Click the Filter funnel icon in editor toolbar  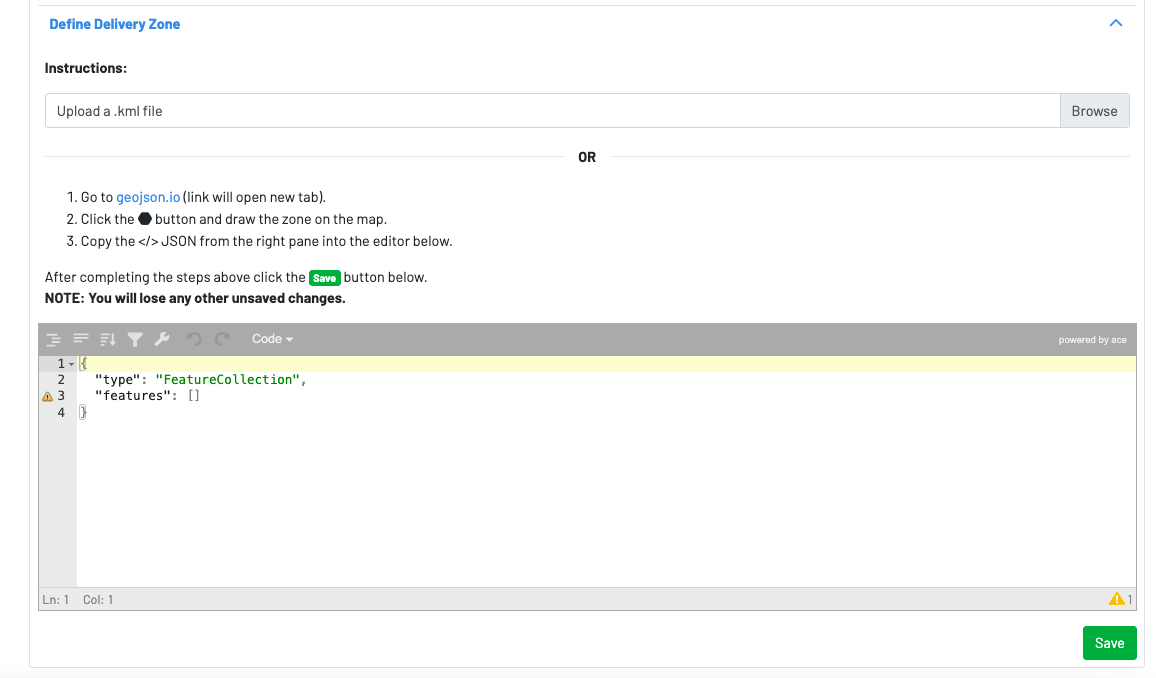tap(135, 339)
